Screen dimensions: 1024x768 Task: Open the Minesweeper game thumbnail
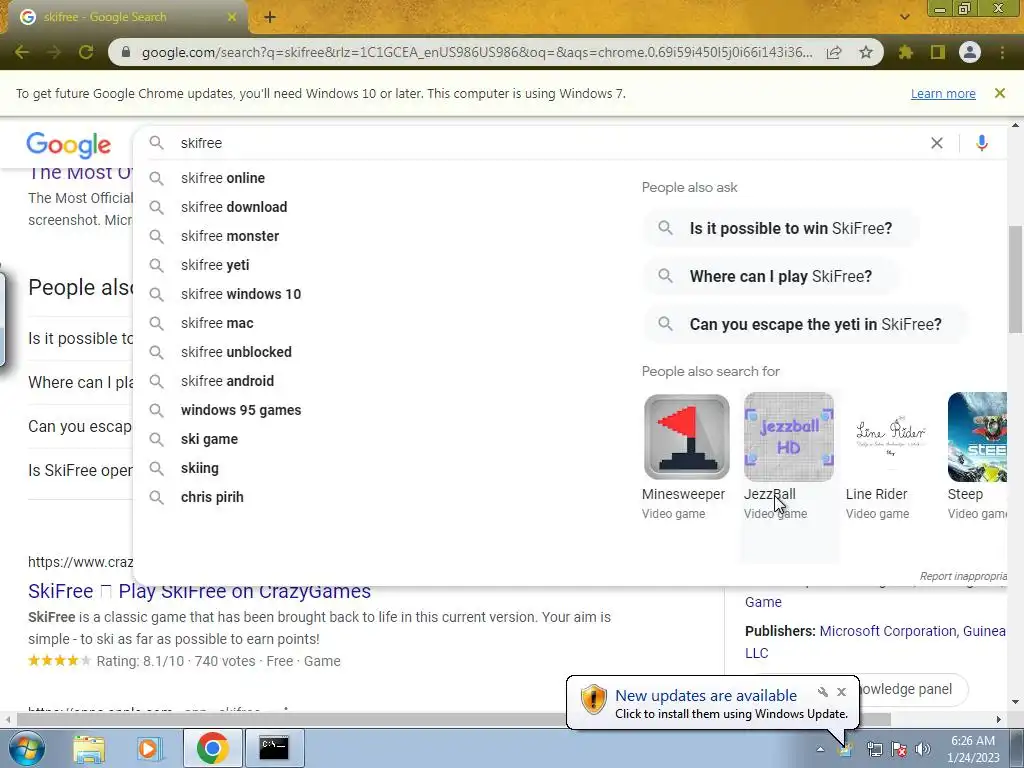(x=686, y=437)
